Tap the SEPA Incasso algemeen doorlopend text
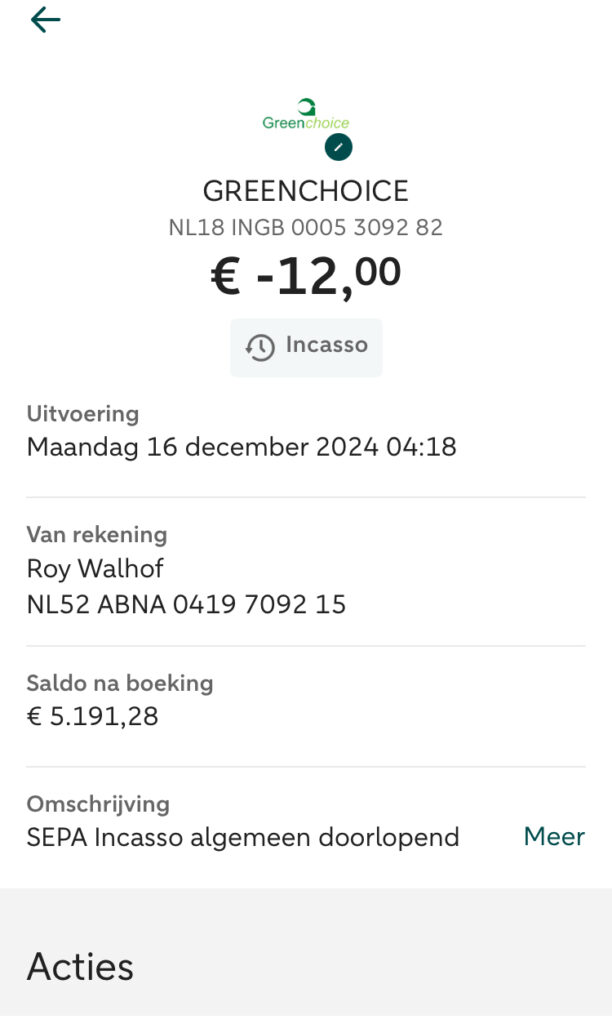This screenshot has width=612, height=1024. pyautogui.click(x=243, y=838)
